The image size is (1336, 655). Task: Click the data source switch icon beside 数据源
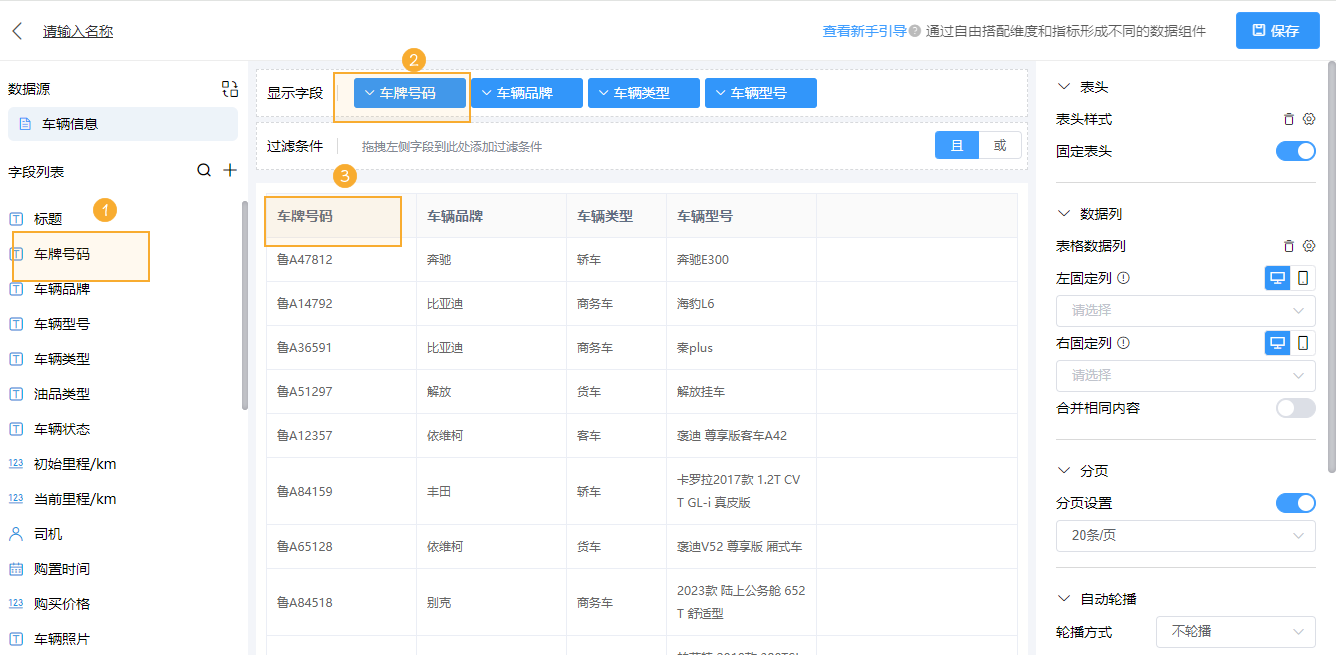point(229,89)
